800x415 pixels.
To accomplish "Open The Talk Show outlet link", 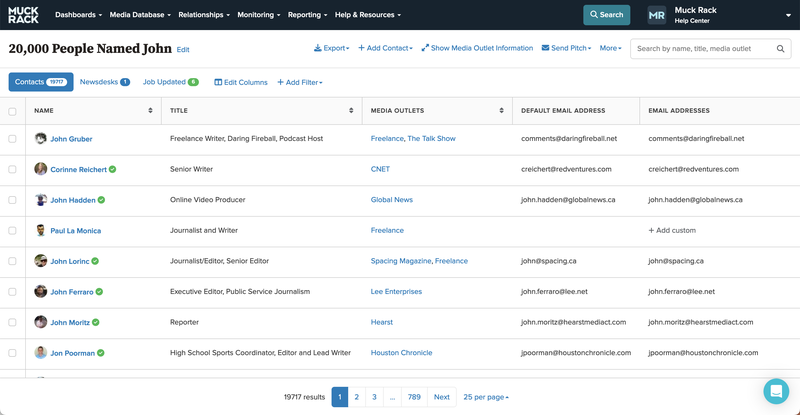I will pyautogui.click(x=431, y=138).
